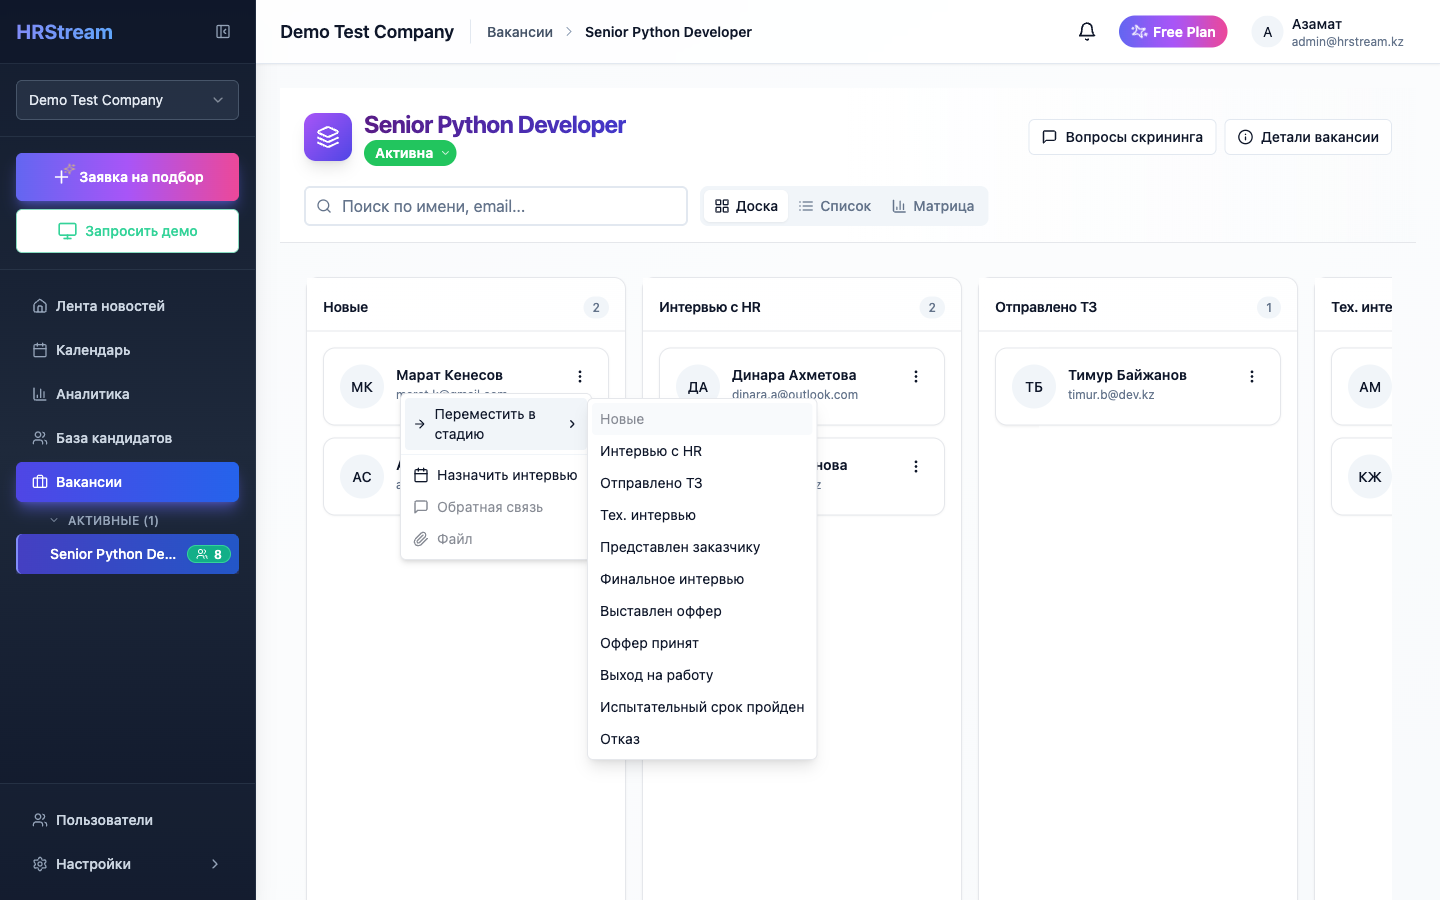Click the A user avatar

[x=1267, y=32]
